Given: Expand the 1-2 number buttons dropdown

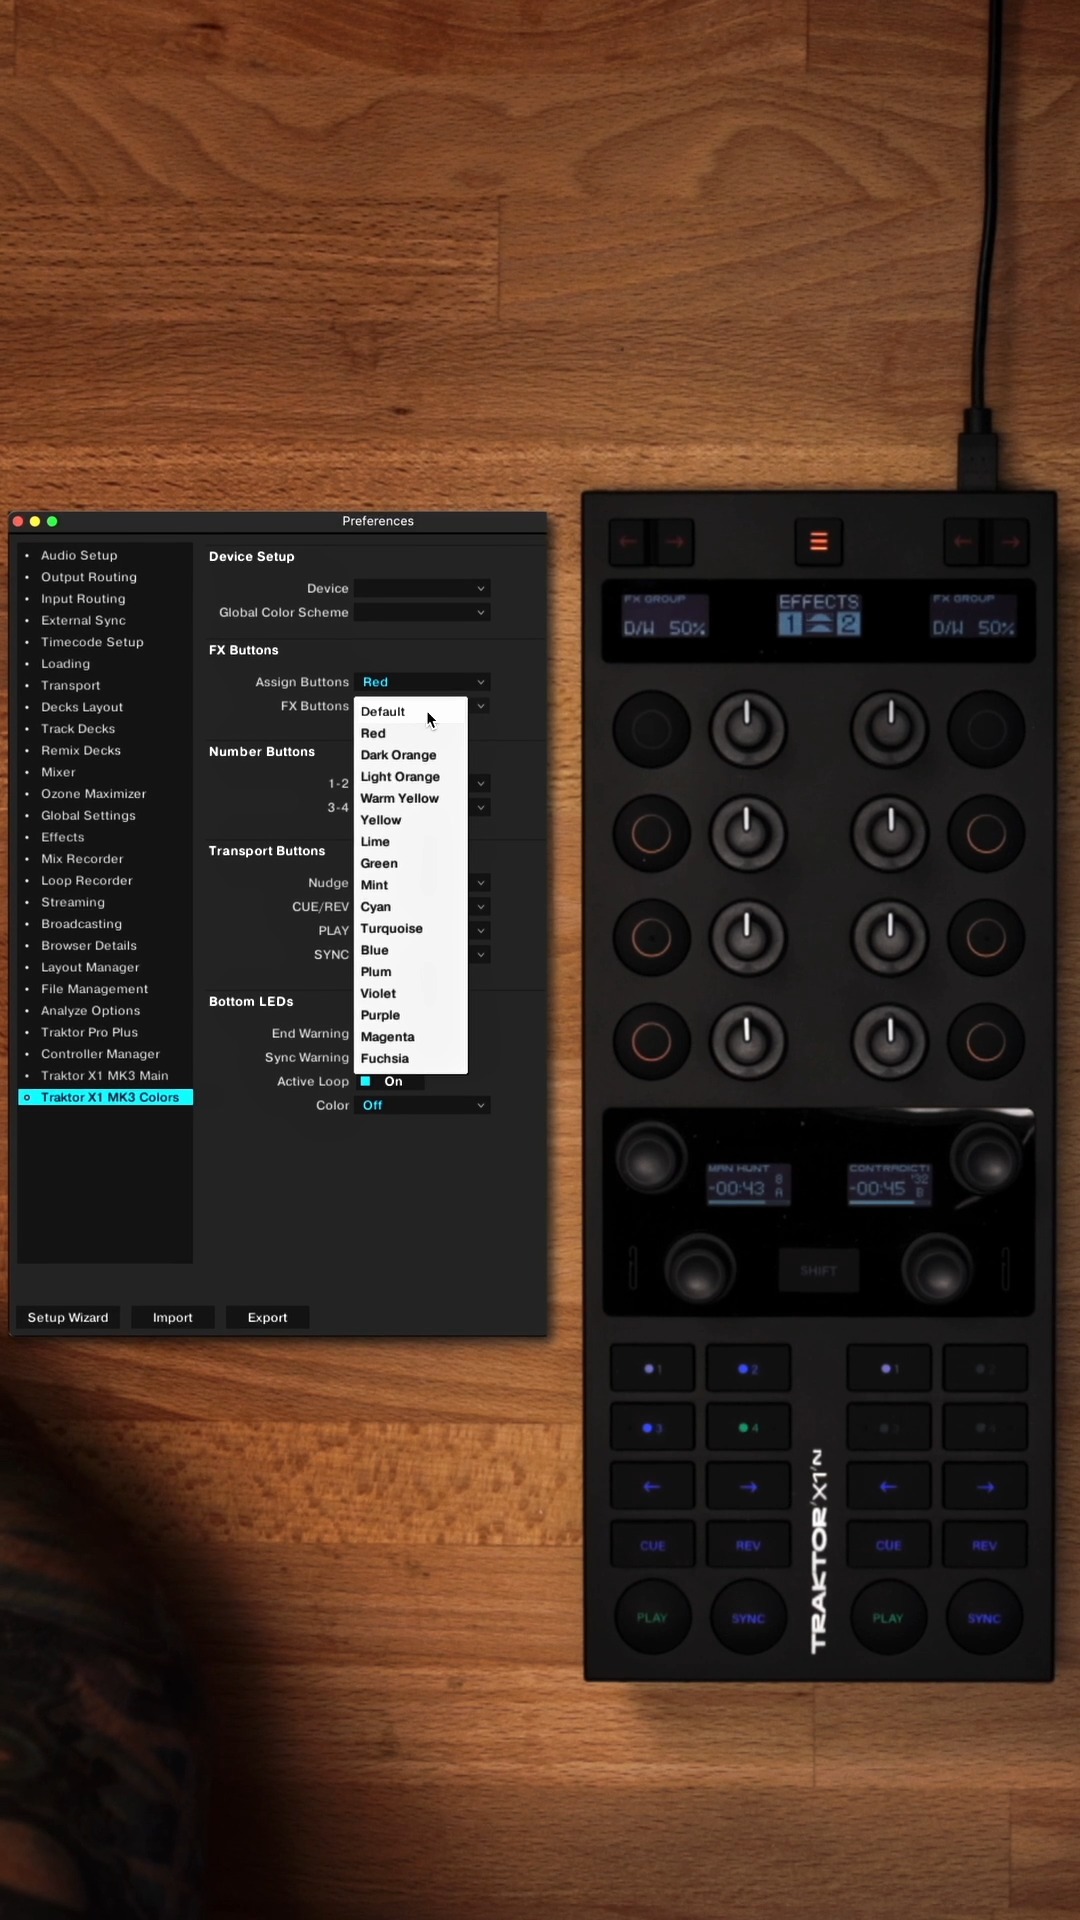Looking at the screenshot, I should click(481, 783).
